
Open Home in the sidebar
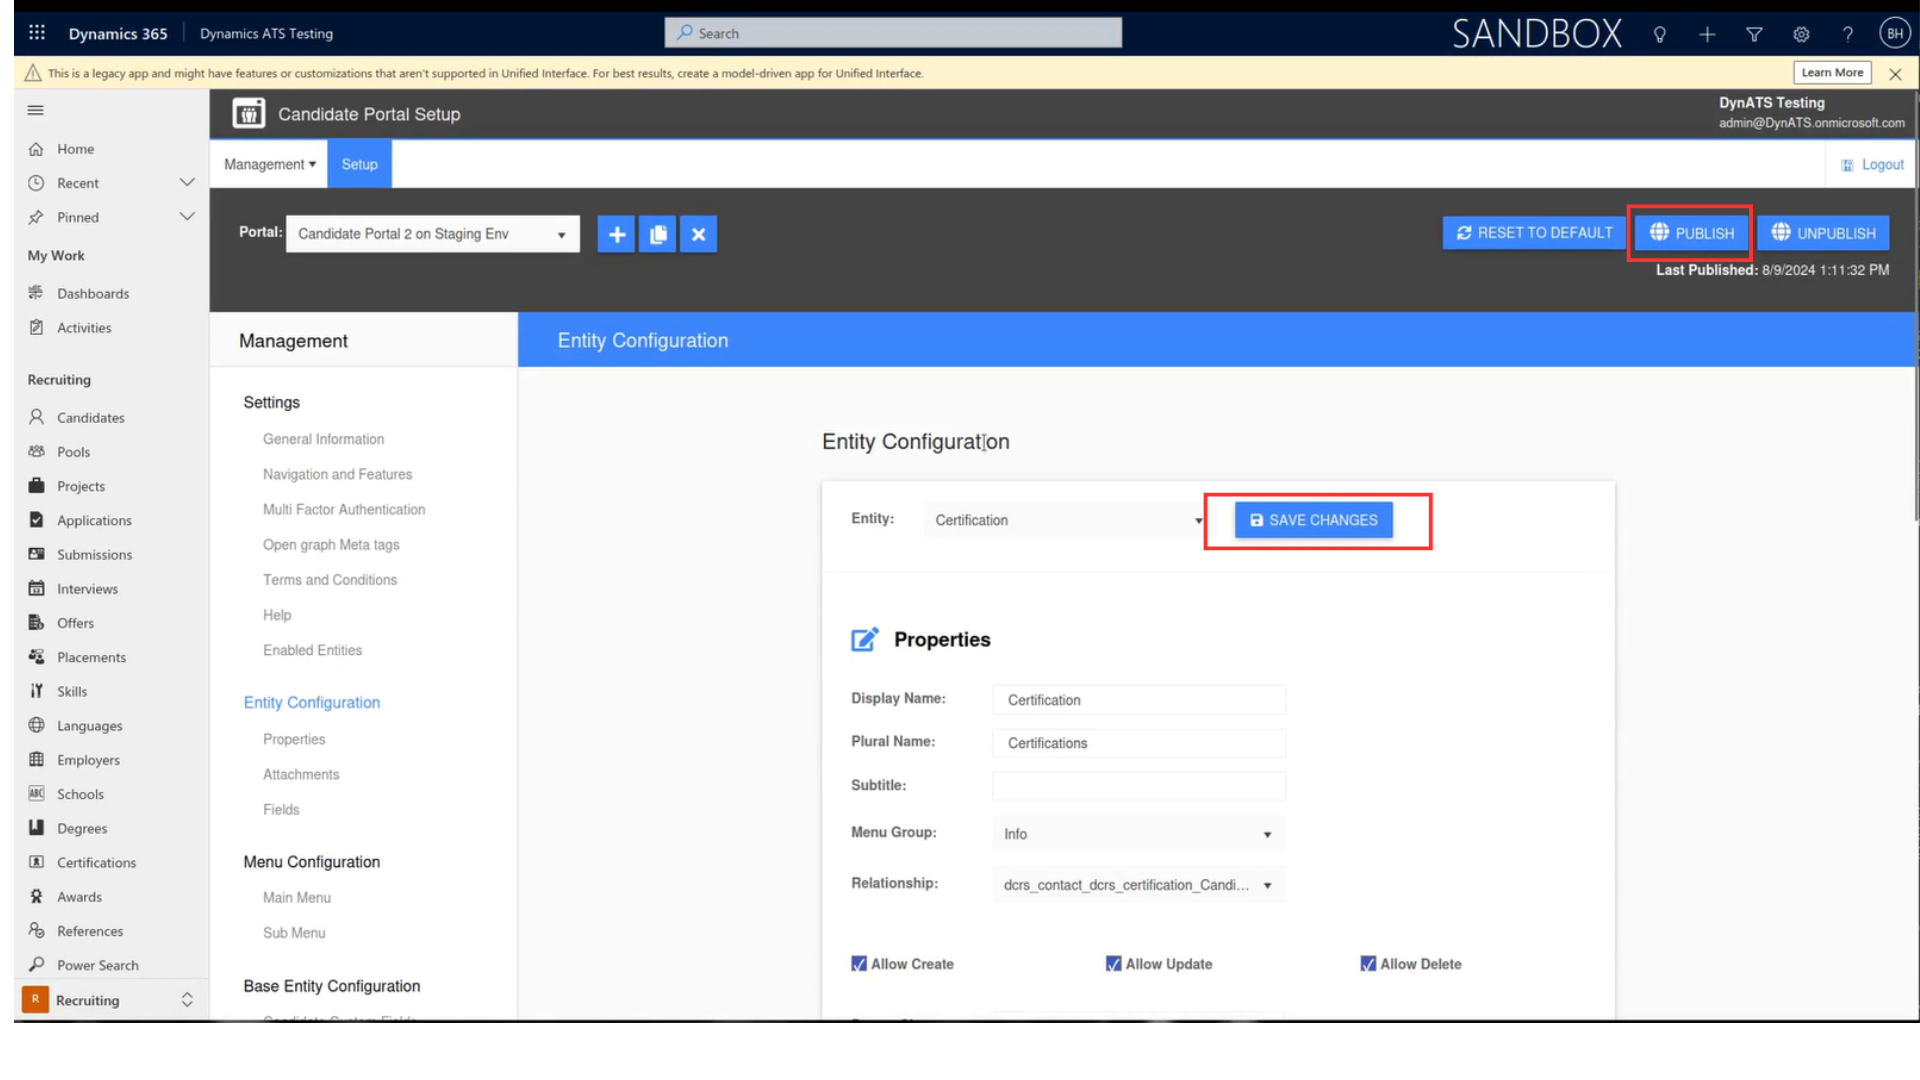pos(75,149)
